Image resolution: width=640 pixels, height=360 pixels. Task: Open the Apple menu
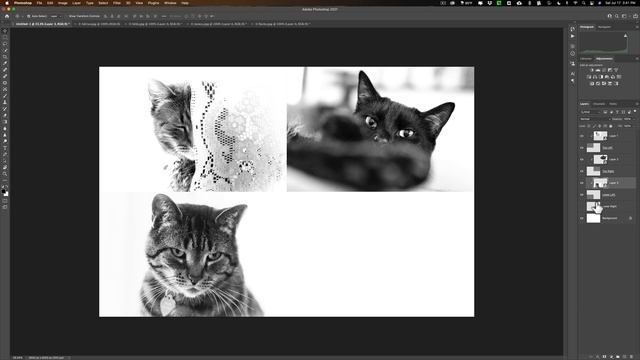click(7, 3)
